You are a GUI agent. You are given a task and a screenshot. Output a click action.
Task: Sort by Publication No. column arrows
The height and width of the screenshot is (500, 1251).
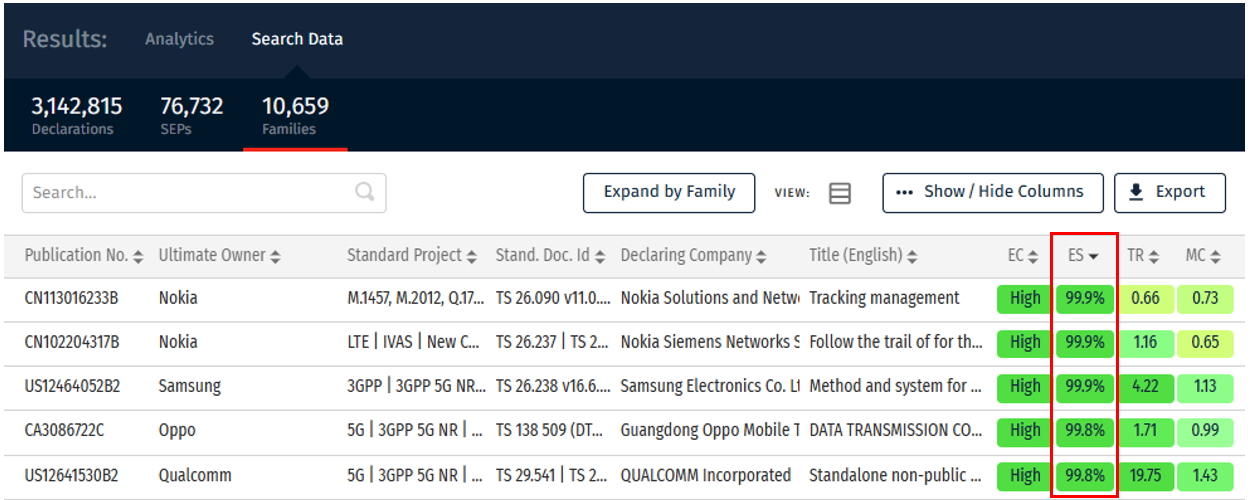[138, 257]
